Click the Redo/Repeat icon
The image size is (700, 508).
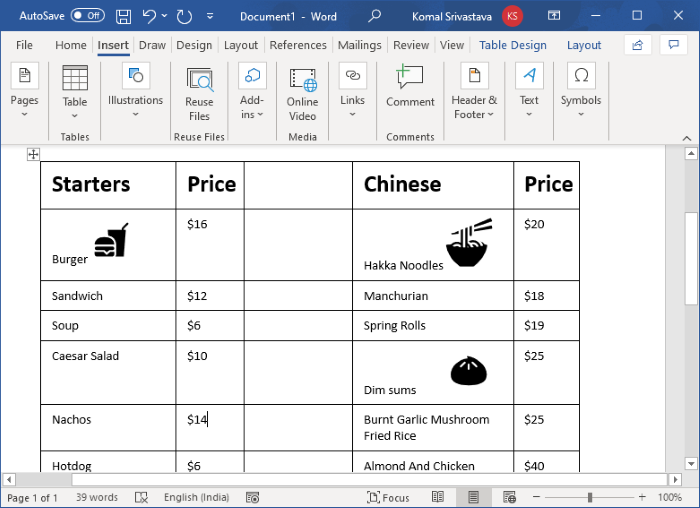184,17
